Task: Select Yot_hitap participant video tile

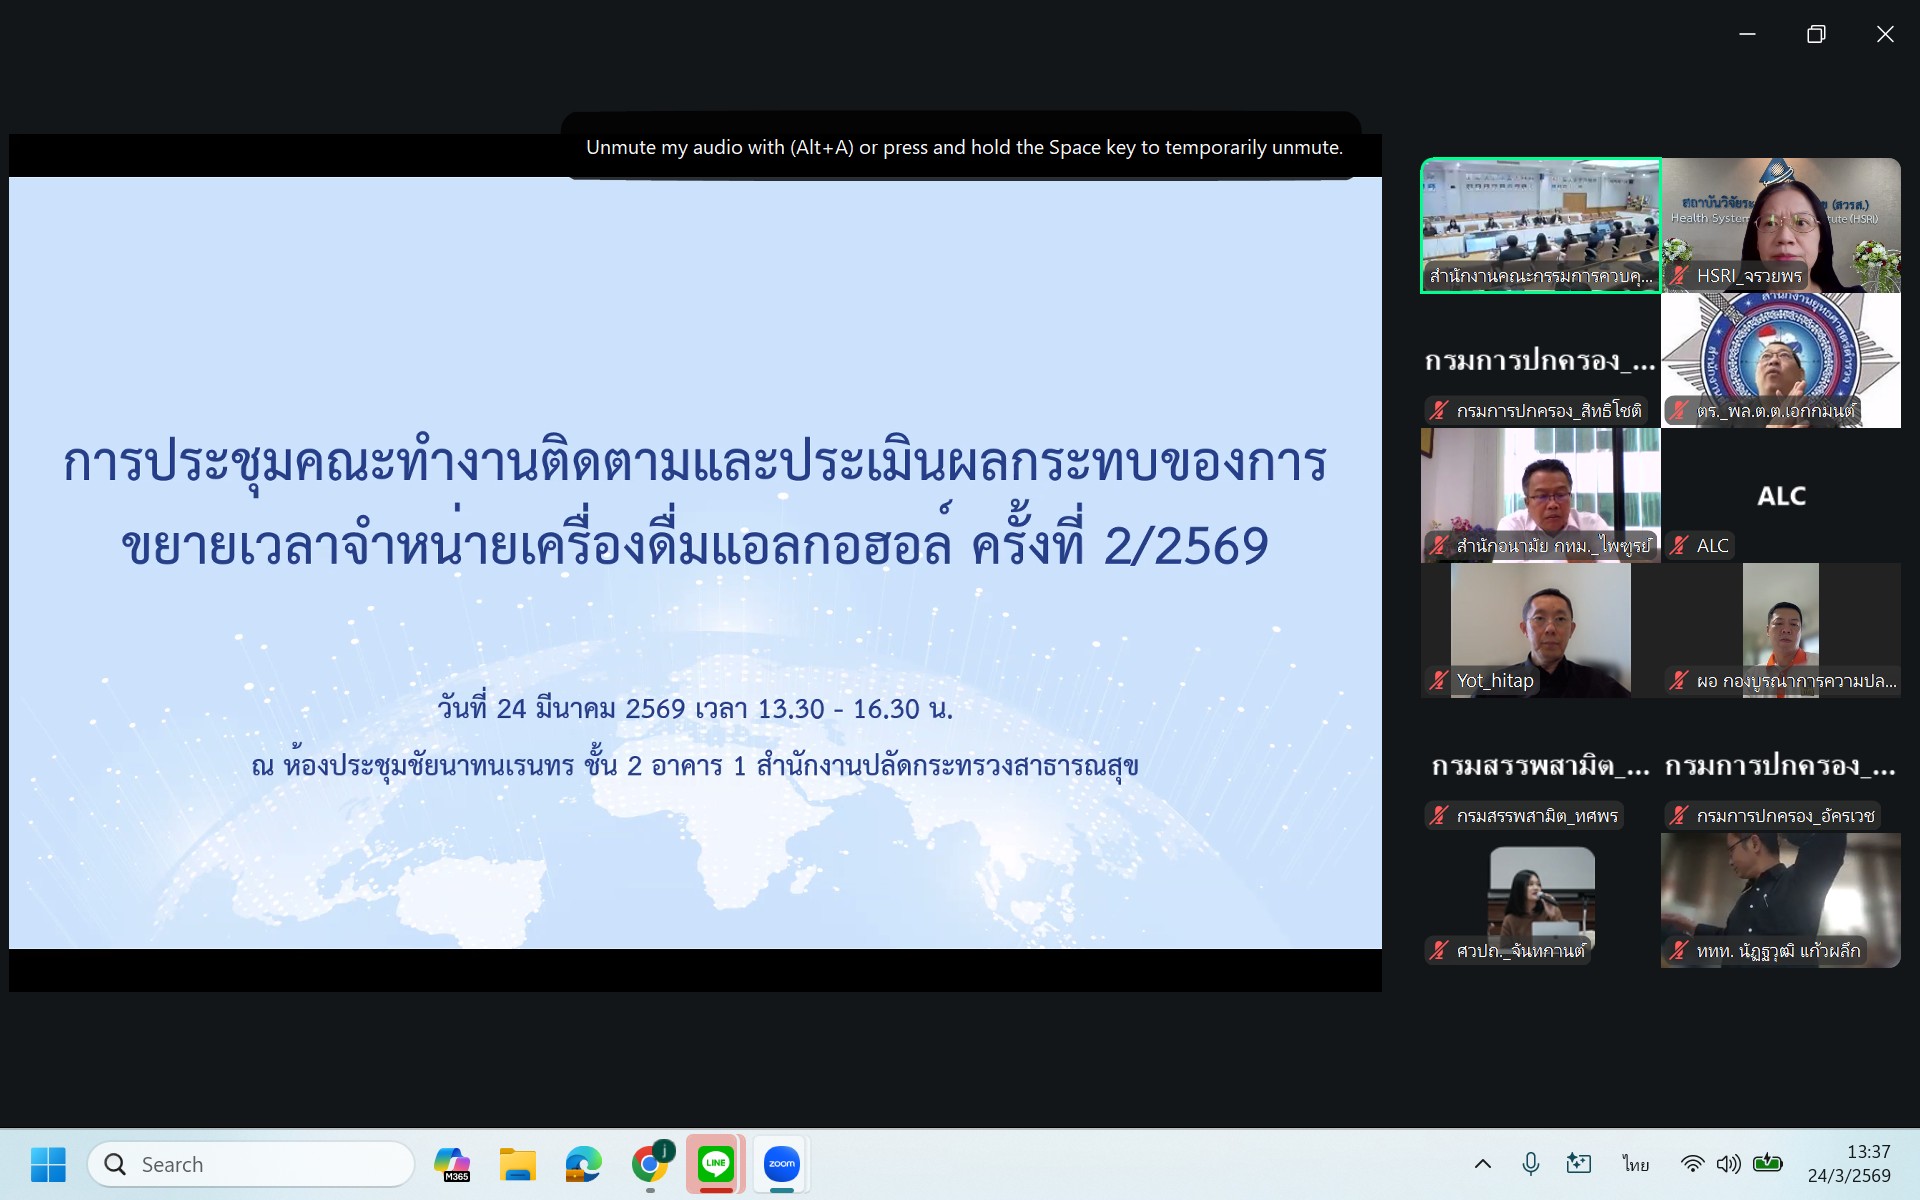Action: (1540, 630)
